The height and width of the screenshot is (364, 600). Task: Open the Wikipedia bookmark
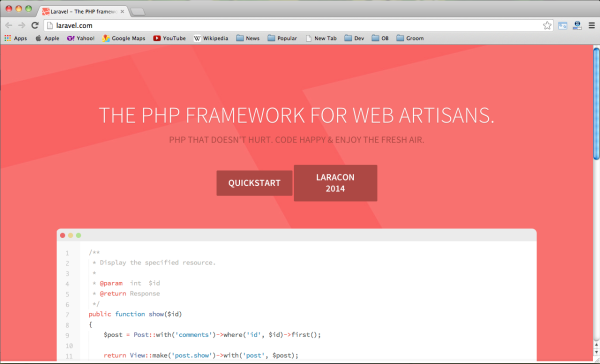pyautogui.click(x=211, y=38)
